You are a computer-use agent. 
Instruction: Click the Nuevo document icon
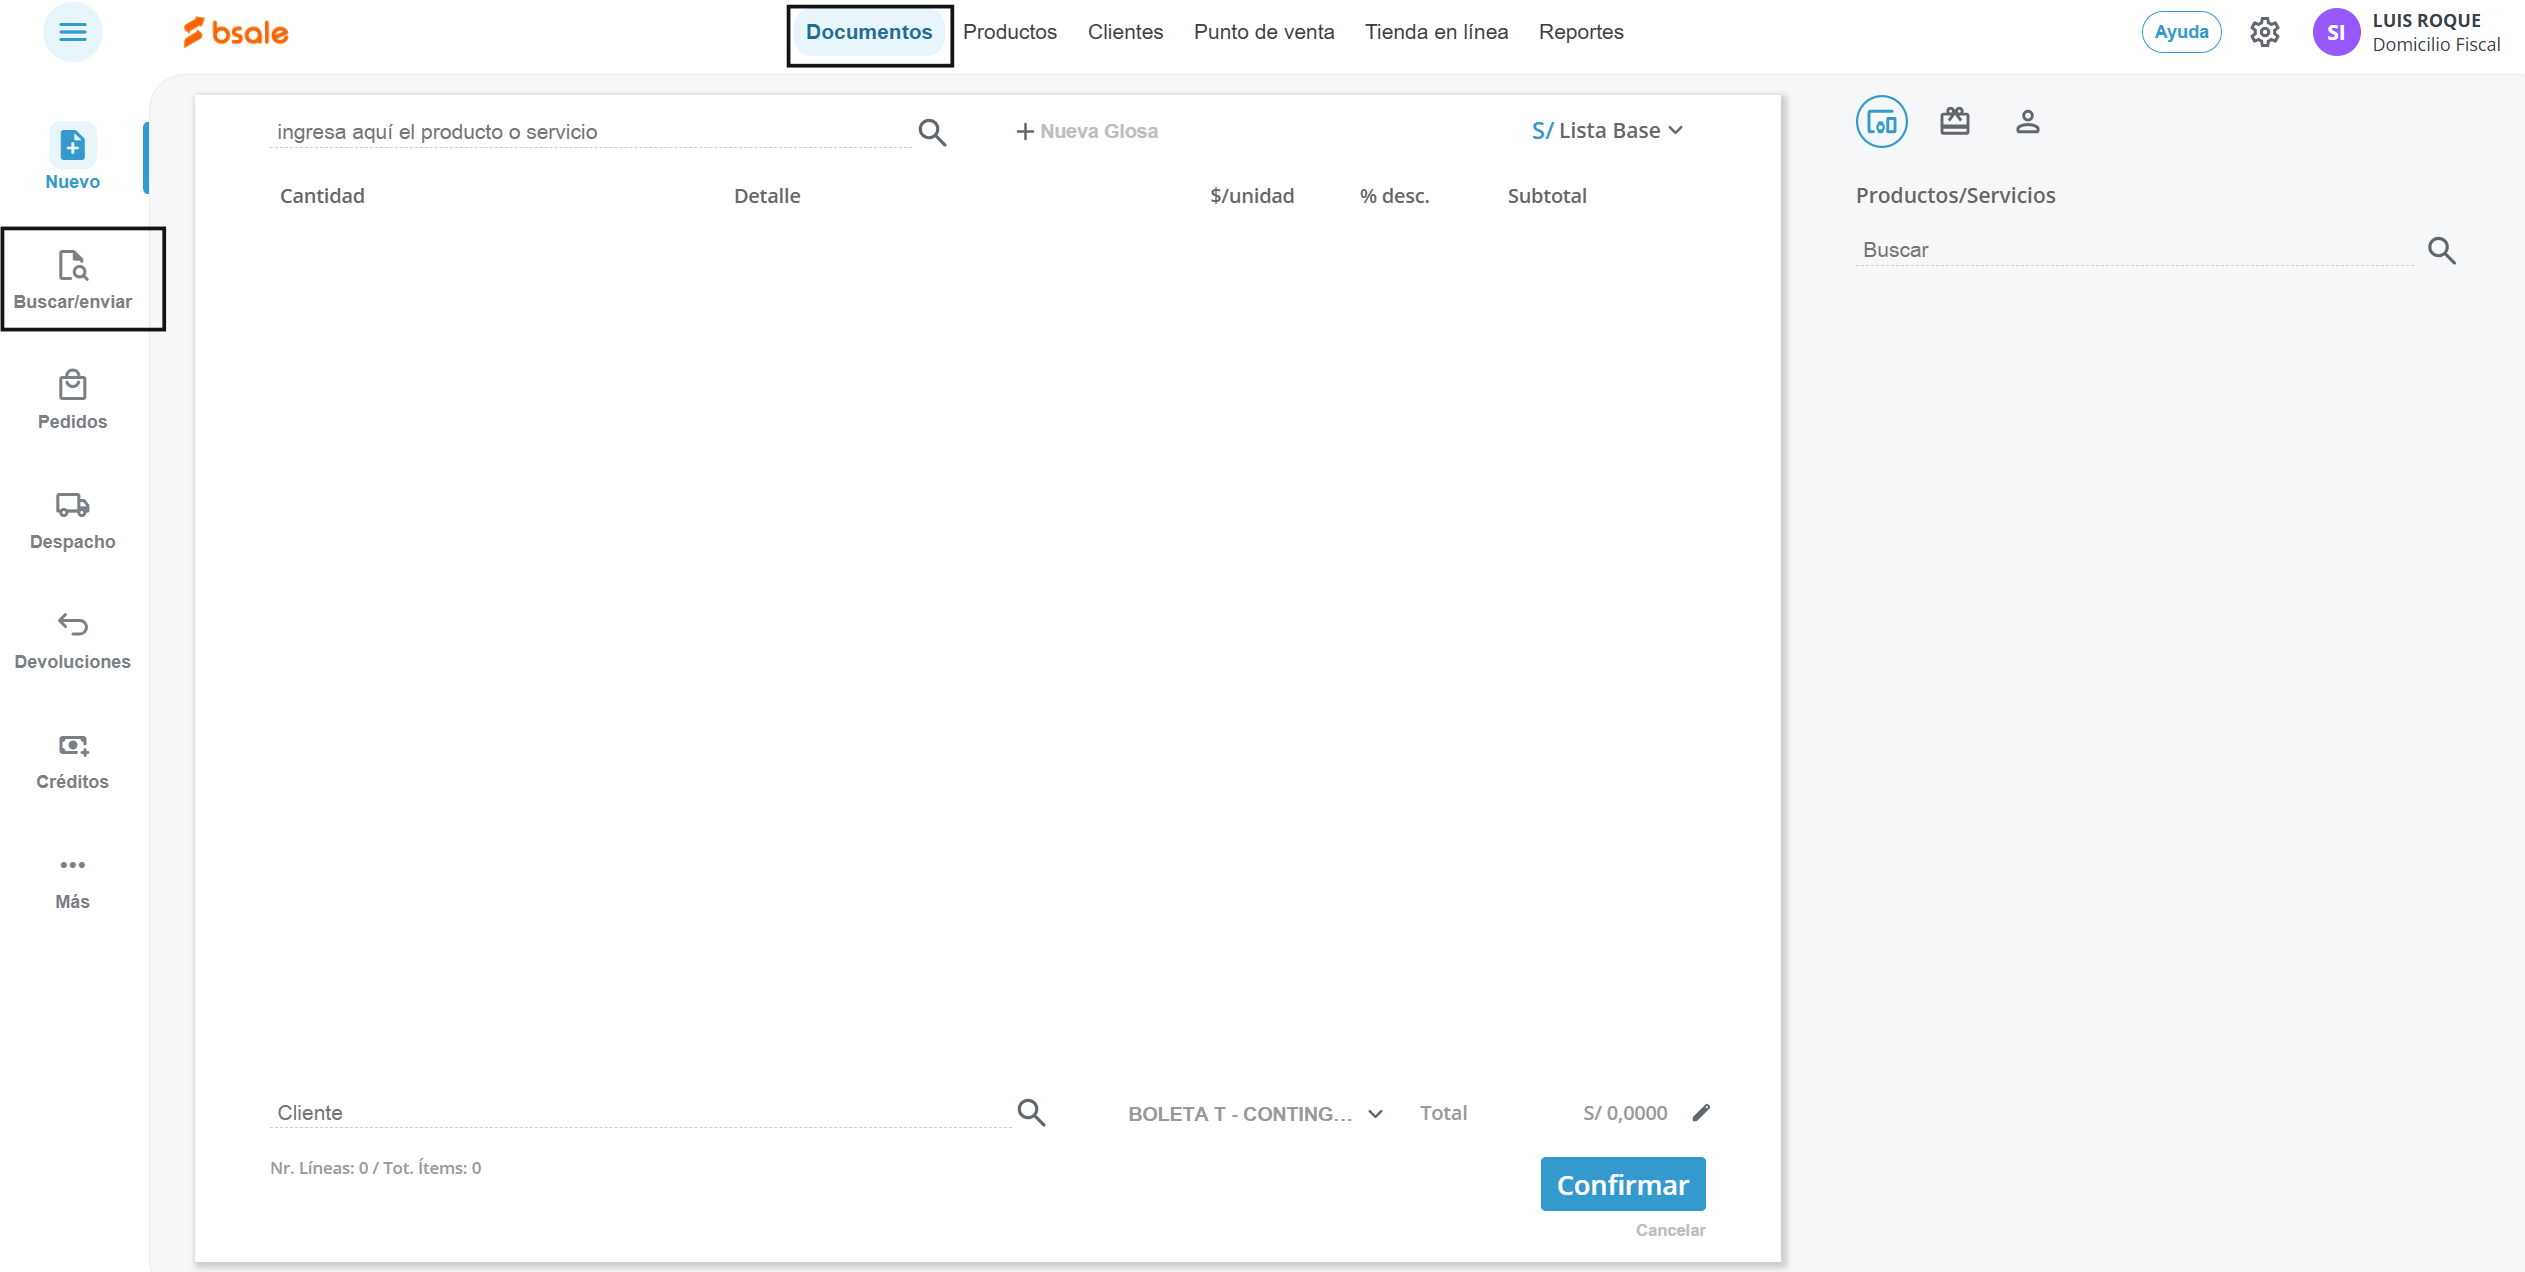(x=72, y=146)
